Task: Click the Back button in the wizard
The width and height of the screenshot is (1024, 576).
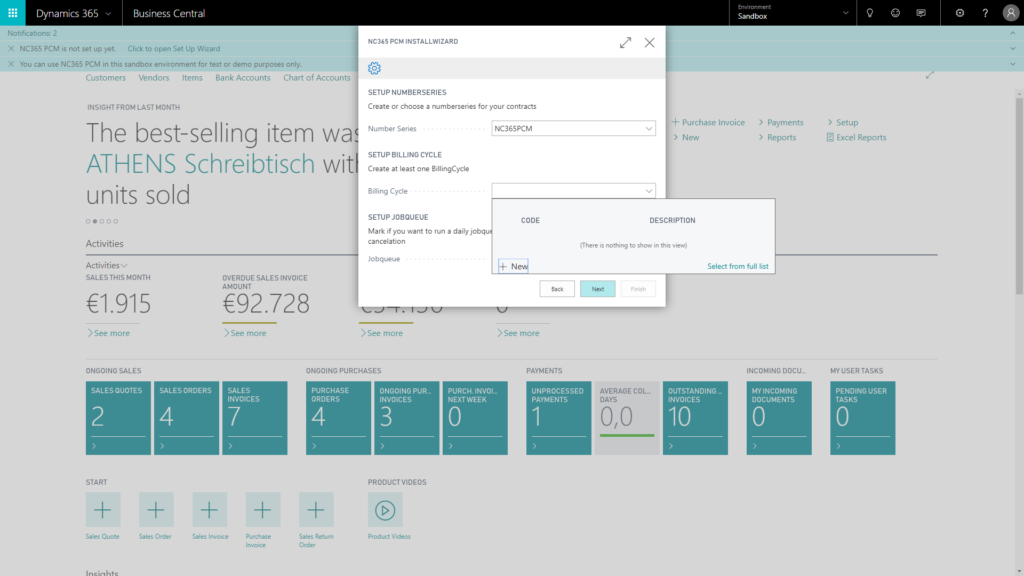Action: [556, 289]
